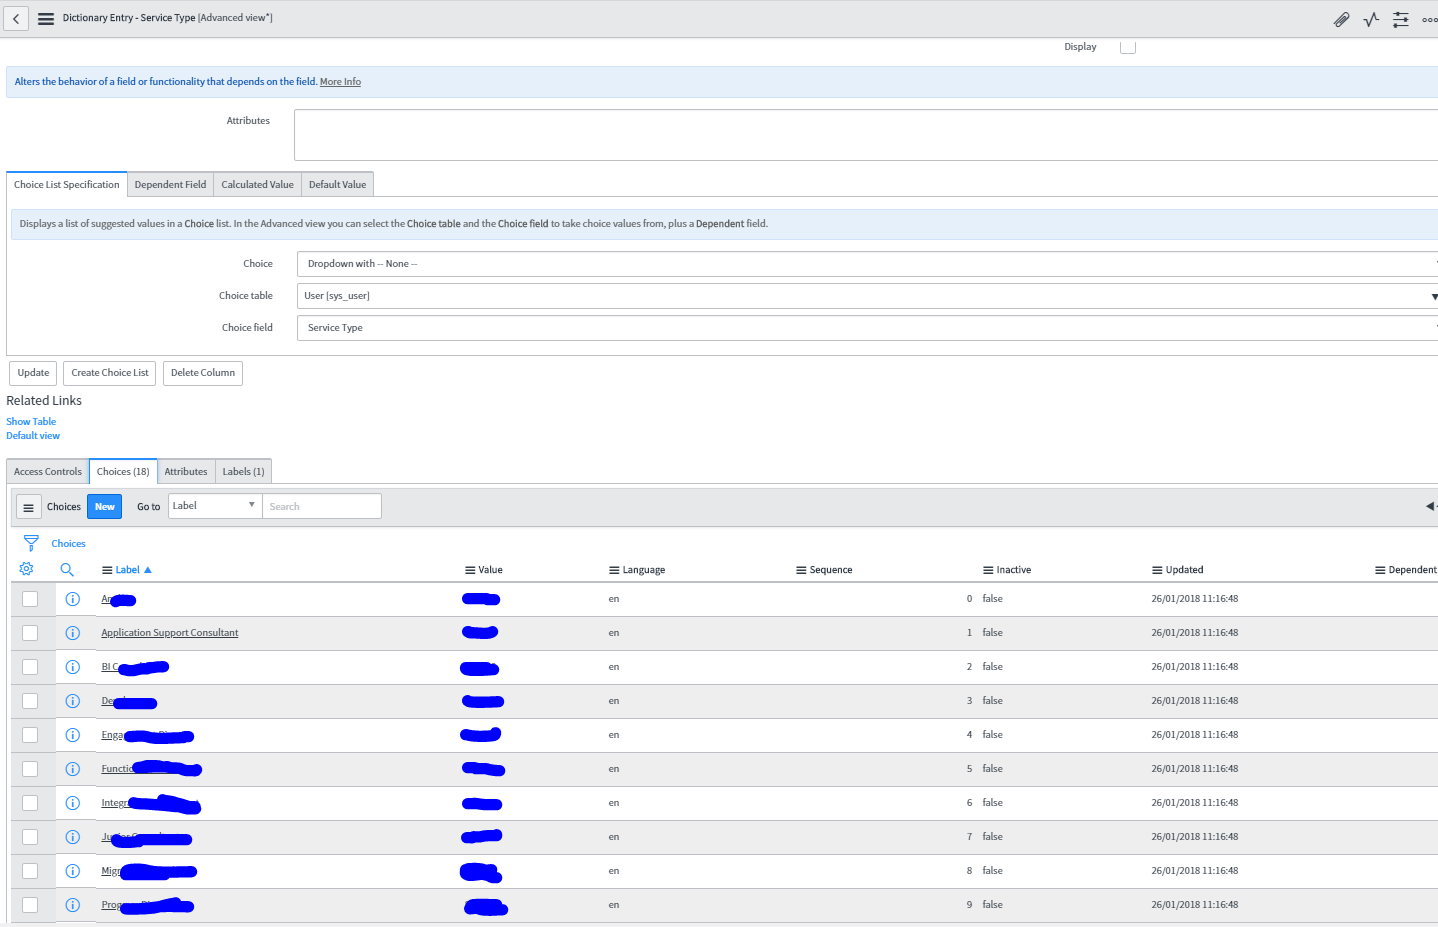Open the form context menu hamburger
The width and height of the screenshot is (1438, 927).
(46, 19)
